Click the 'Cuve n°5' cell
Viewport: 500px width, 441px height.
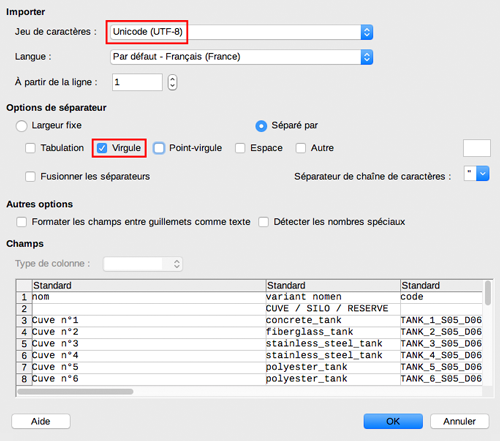tap(149, 367)
